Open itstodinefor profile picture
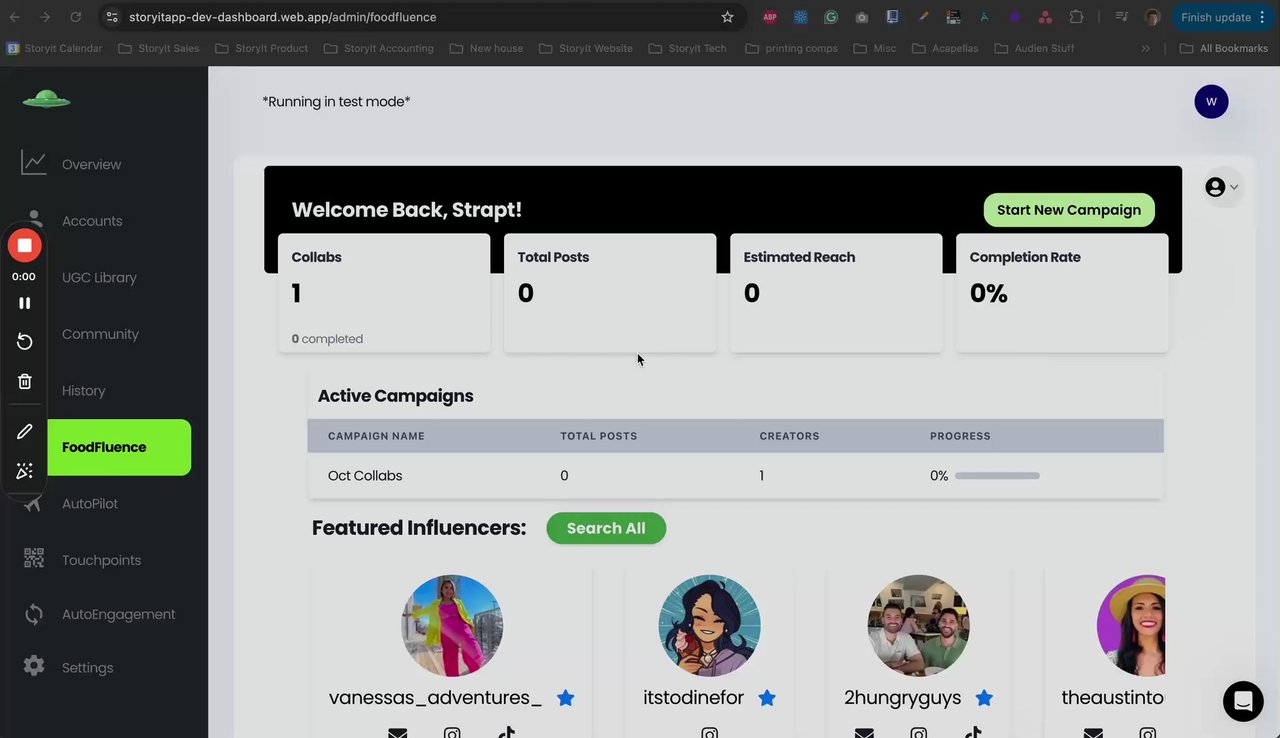The width and height of the screenshot is (1280, 738). pos(709,626)
